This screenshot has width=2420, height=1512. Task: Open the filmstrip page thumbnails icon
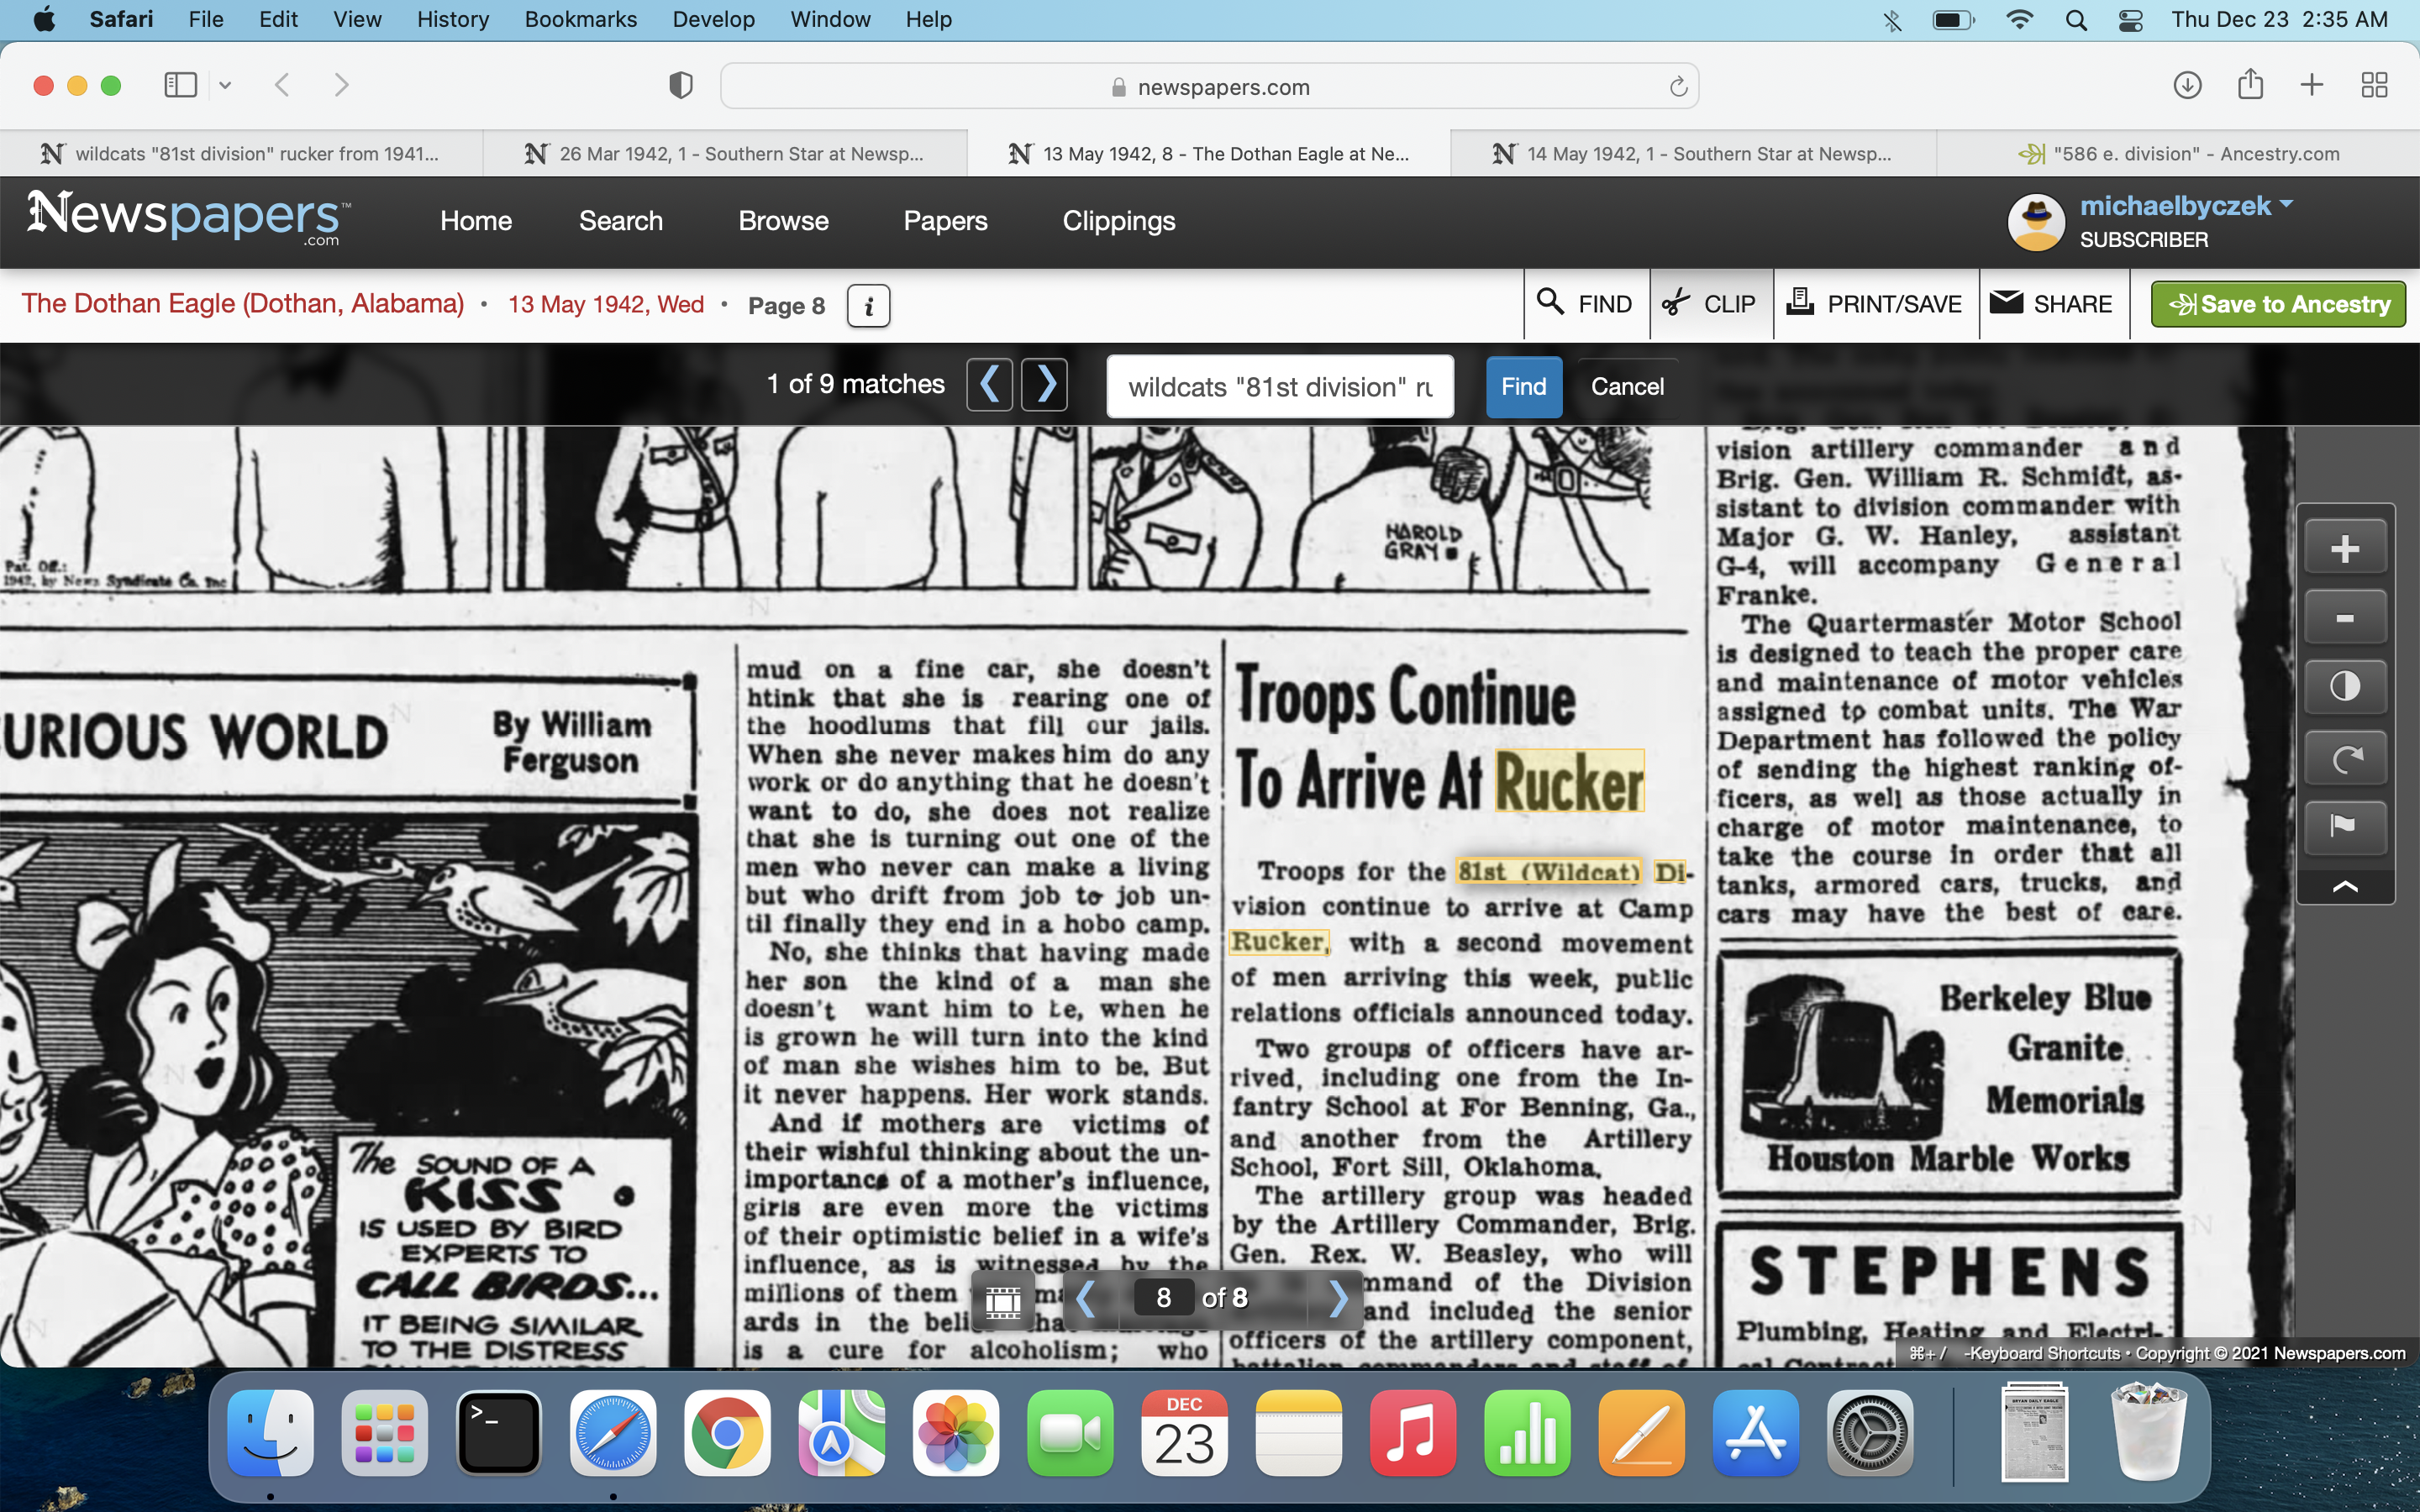pos(1002,1300)
